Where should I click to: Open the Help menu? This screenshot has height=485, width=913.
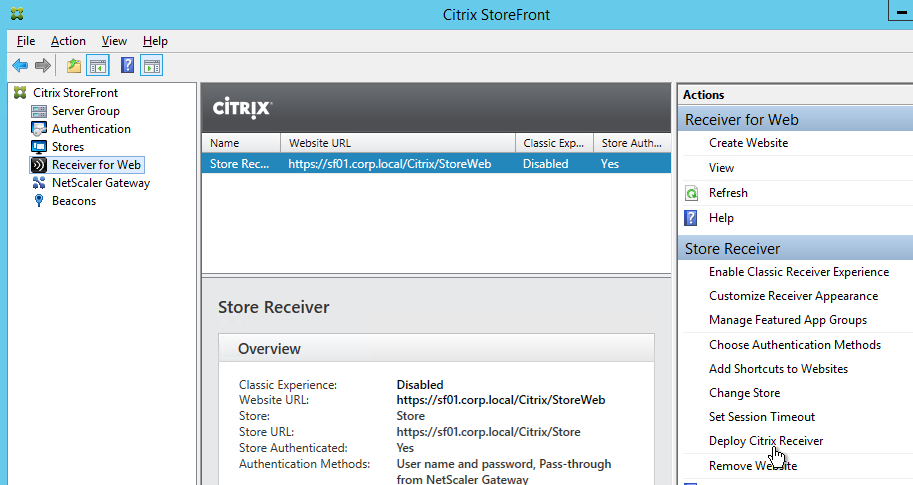155,41
